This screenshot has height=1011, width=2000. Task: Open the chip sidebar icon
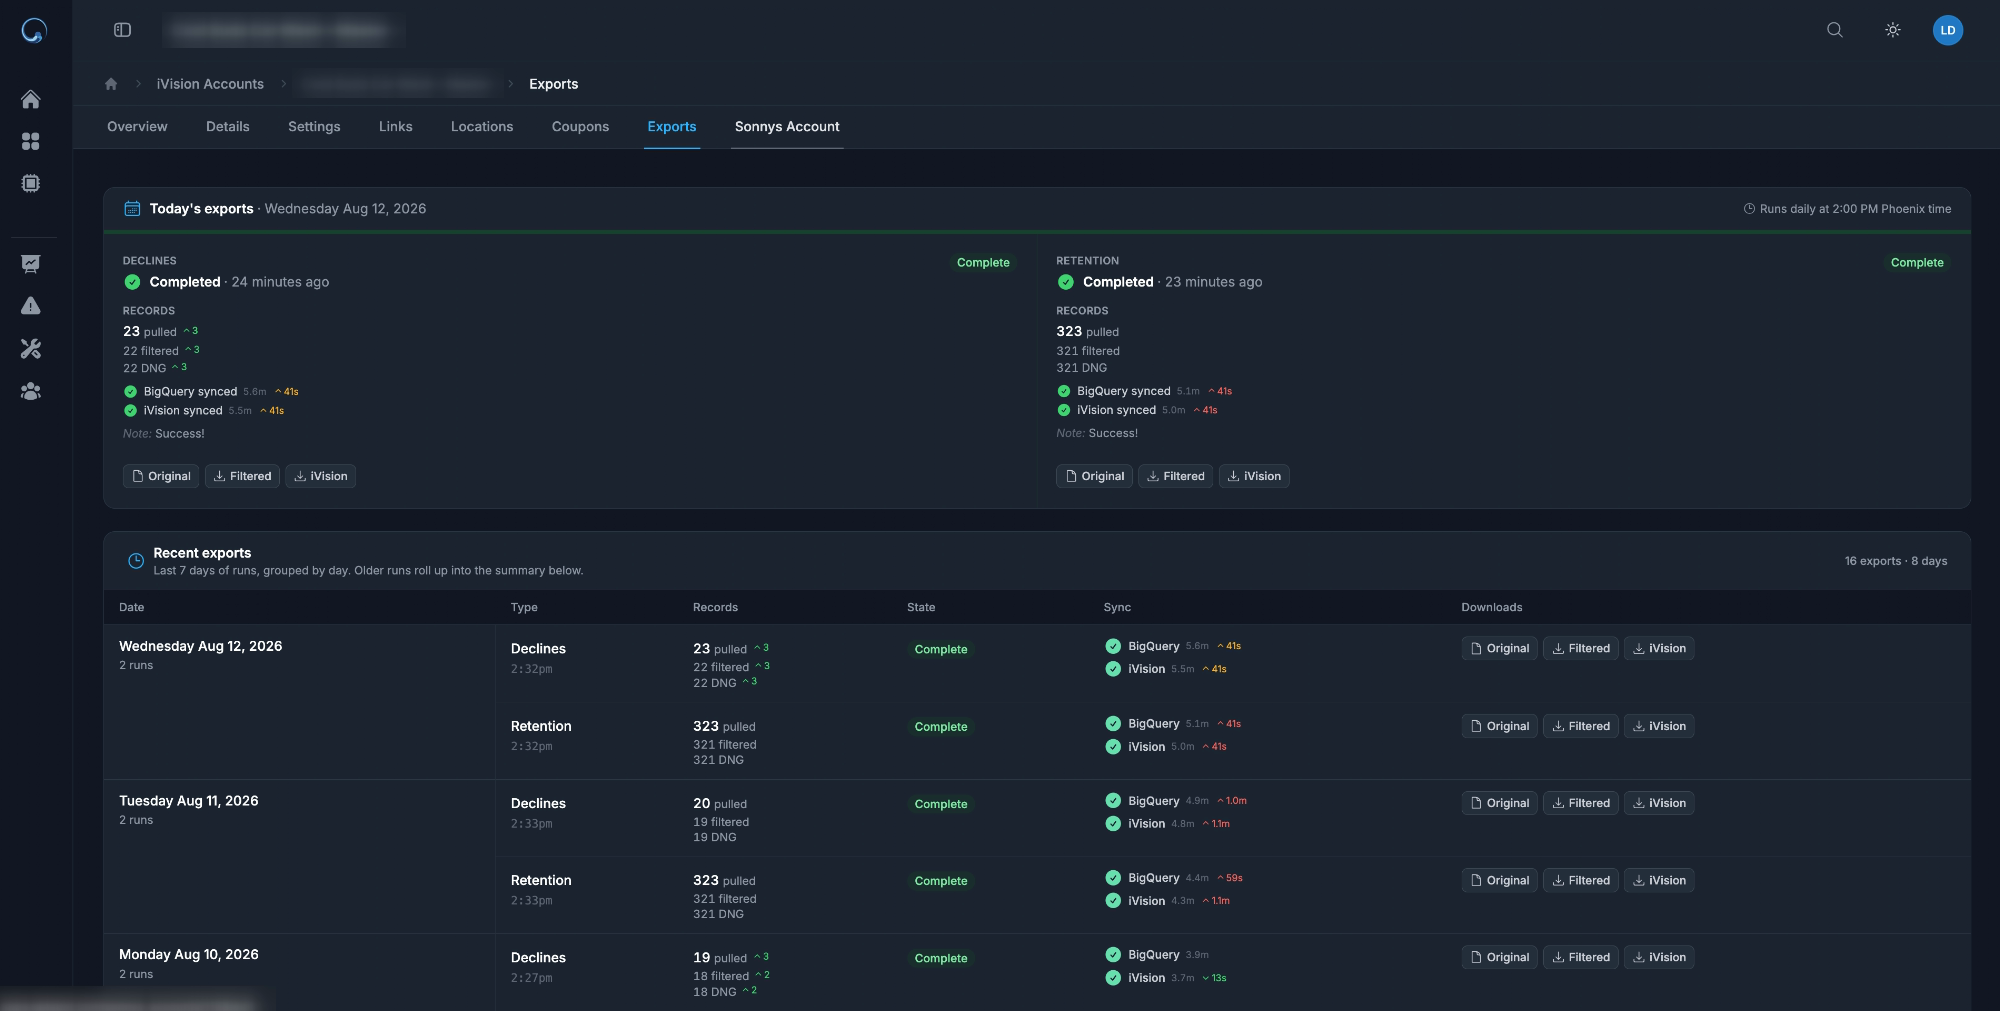tap(31, 183)
